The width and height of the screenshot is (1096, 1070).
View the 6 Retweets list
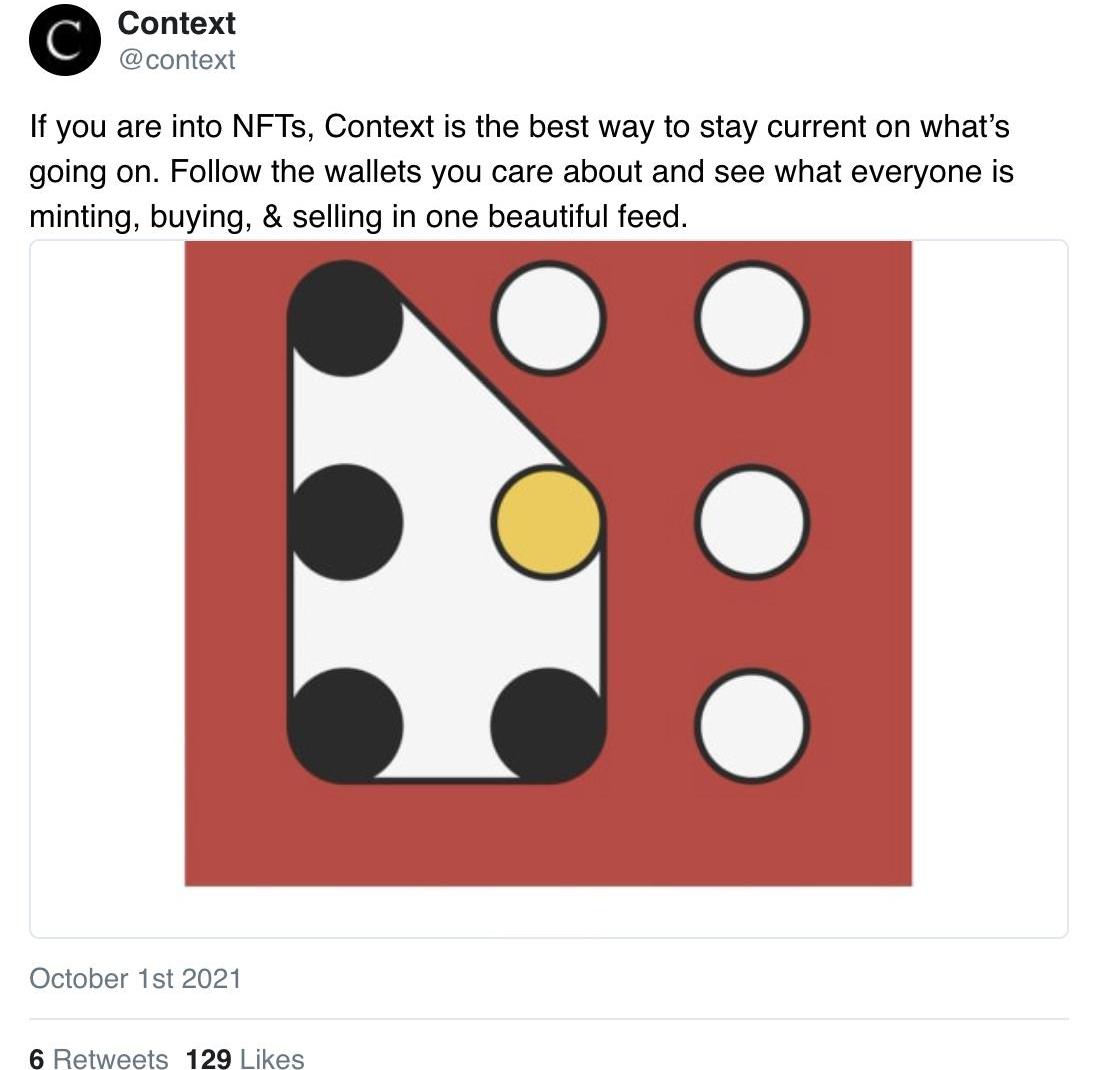tap(98, 1059)
